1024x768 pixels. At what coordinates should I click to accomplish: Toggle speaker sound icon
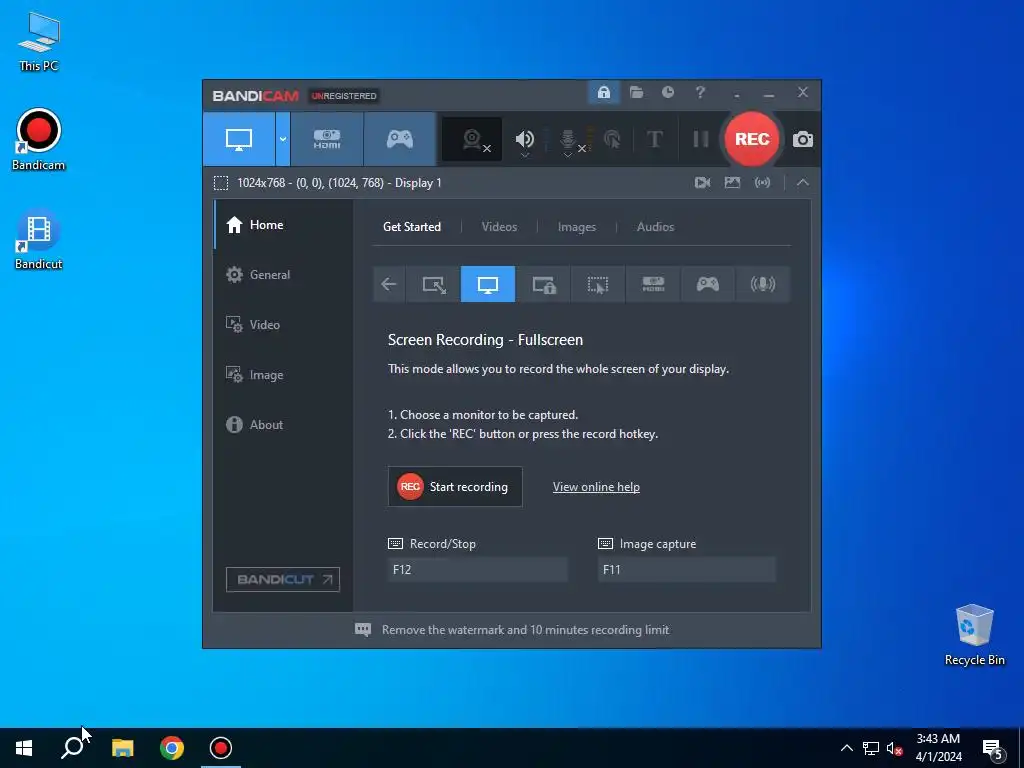[524, 139]
